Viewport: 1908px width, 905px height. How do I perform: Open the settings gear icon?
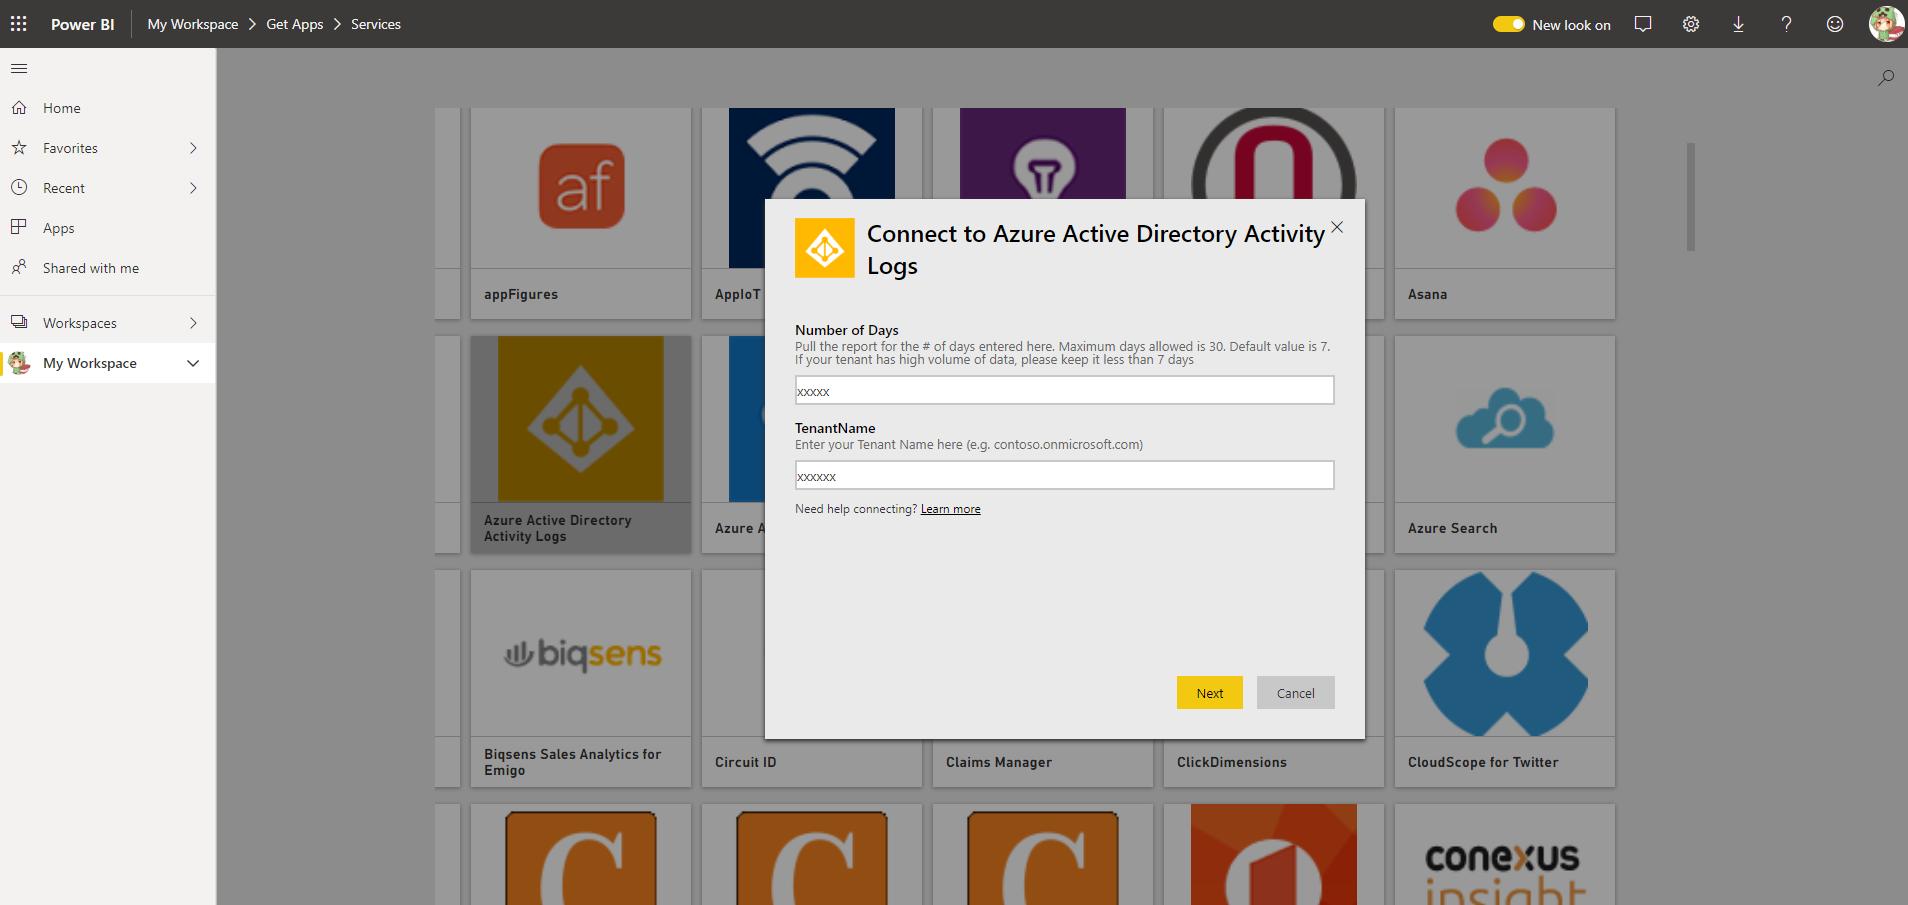coord(1691,24)
